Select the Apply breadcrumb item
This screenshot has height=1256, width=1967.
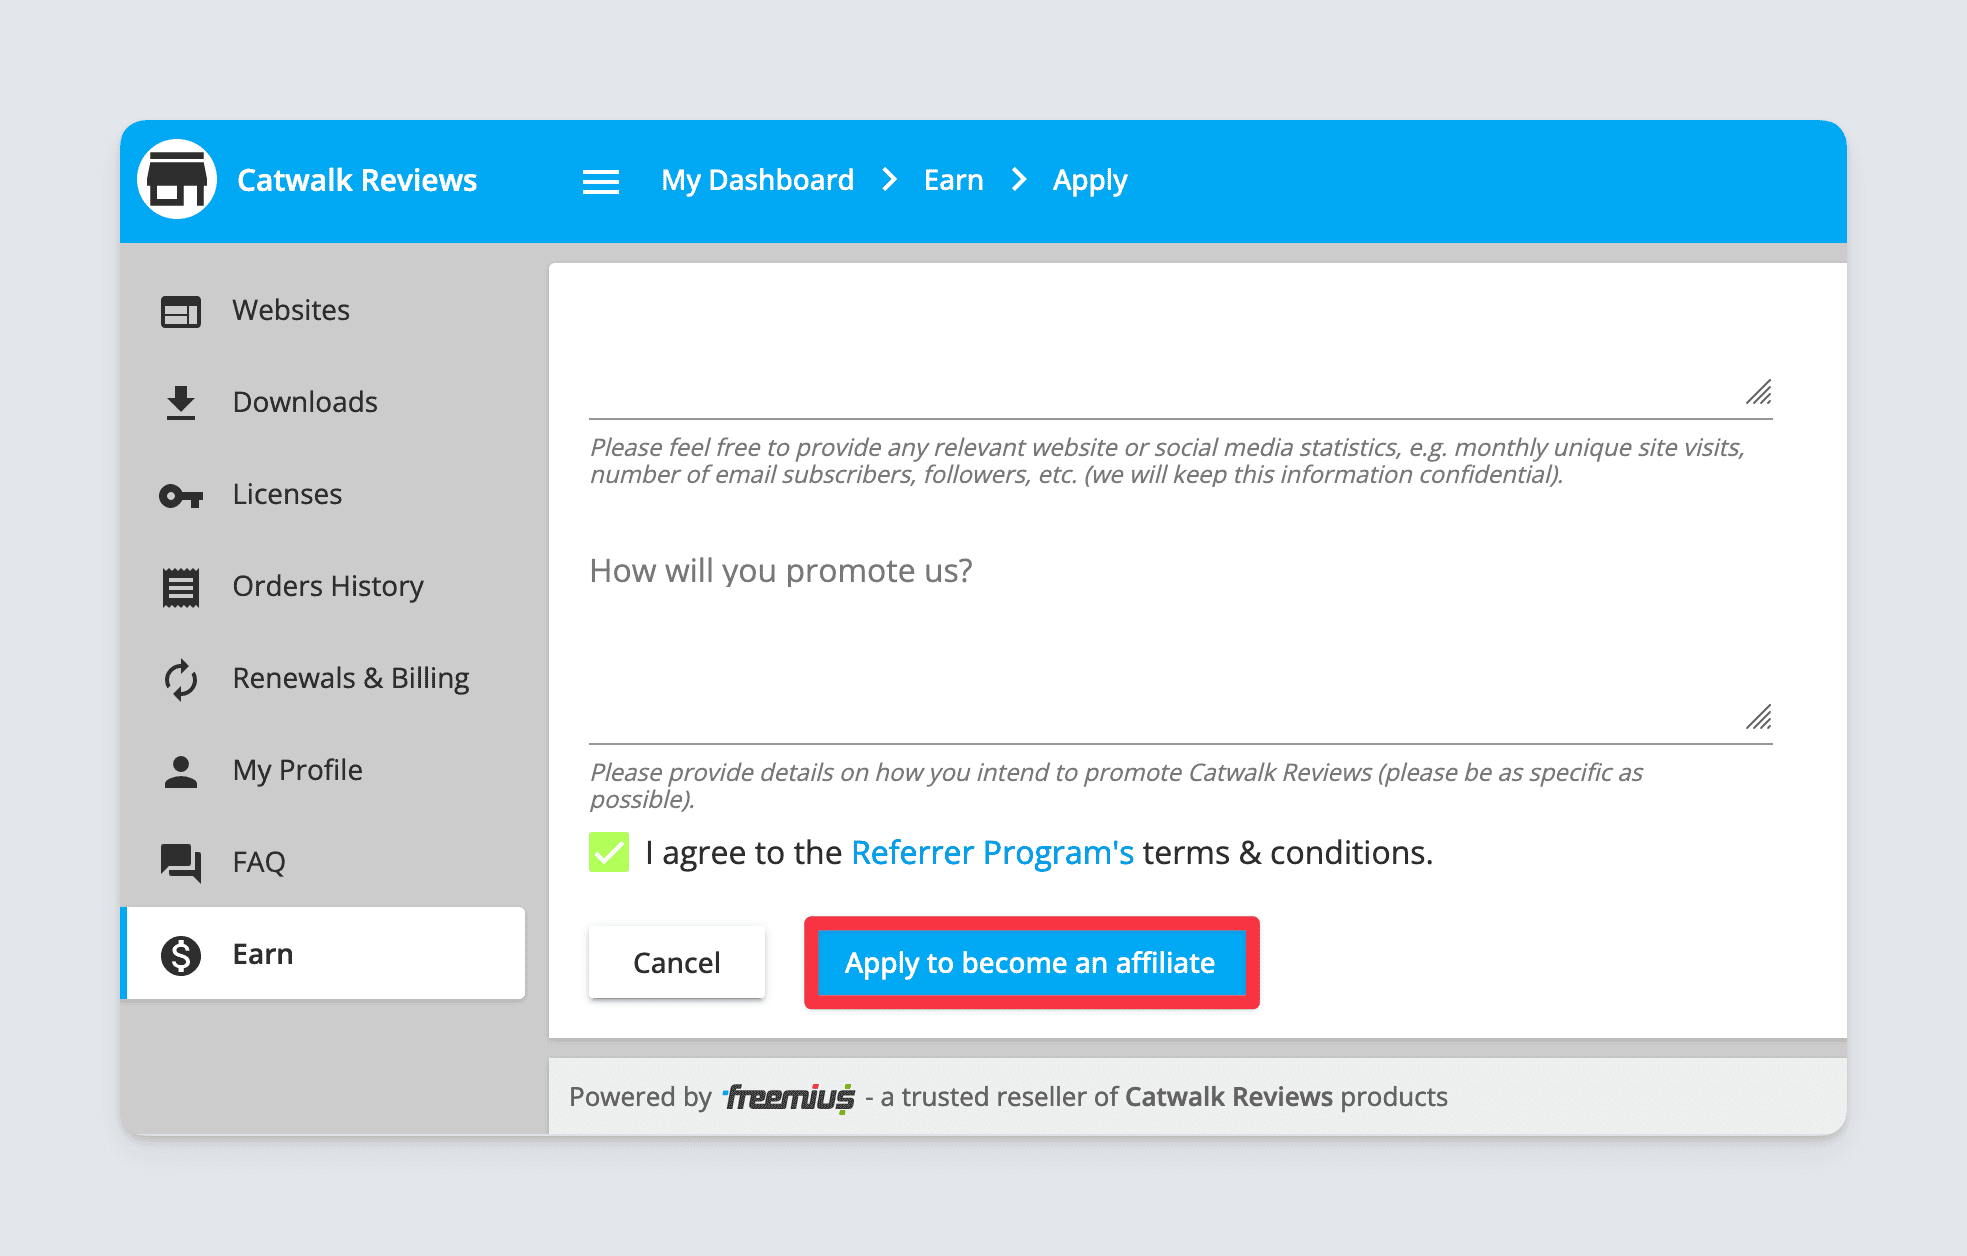1089,180
